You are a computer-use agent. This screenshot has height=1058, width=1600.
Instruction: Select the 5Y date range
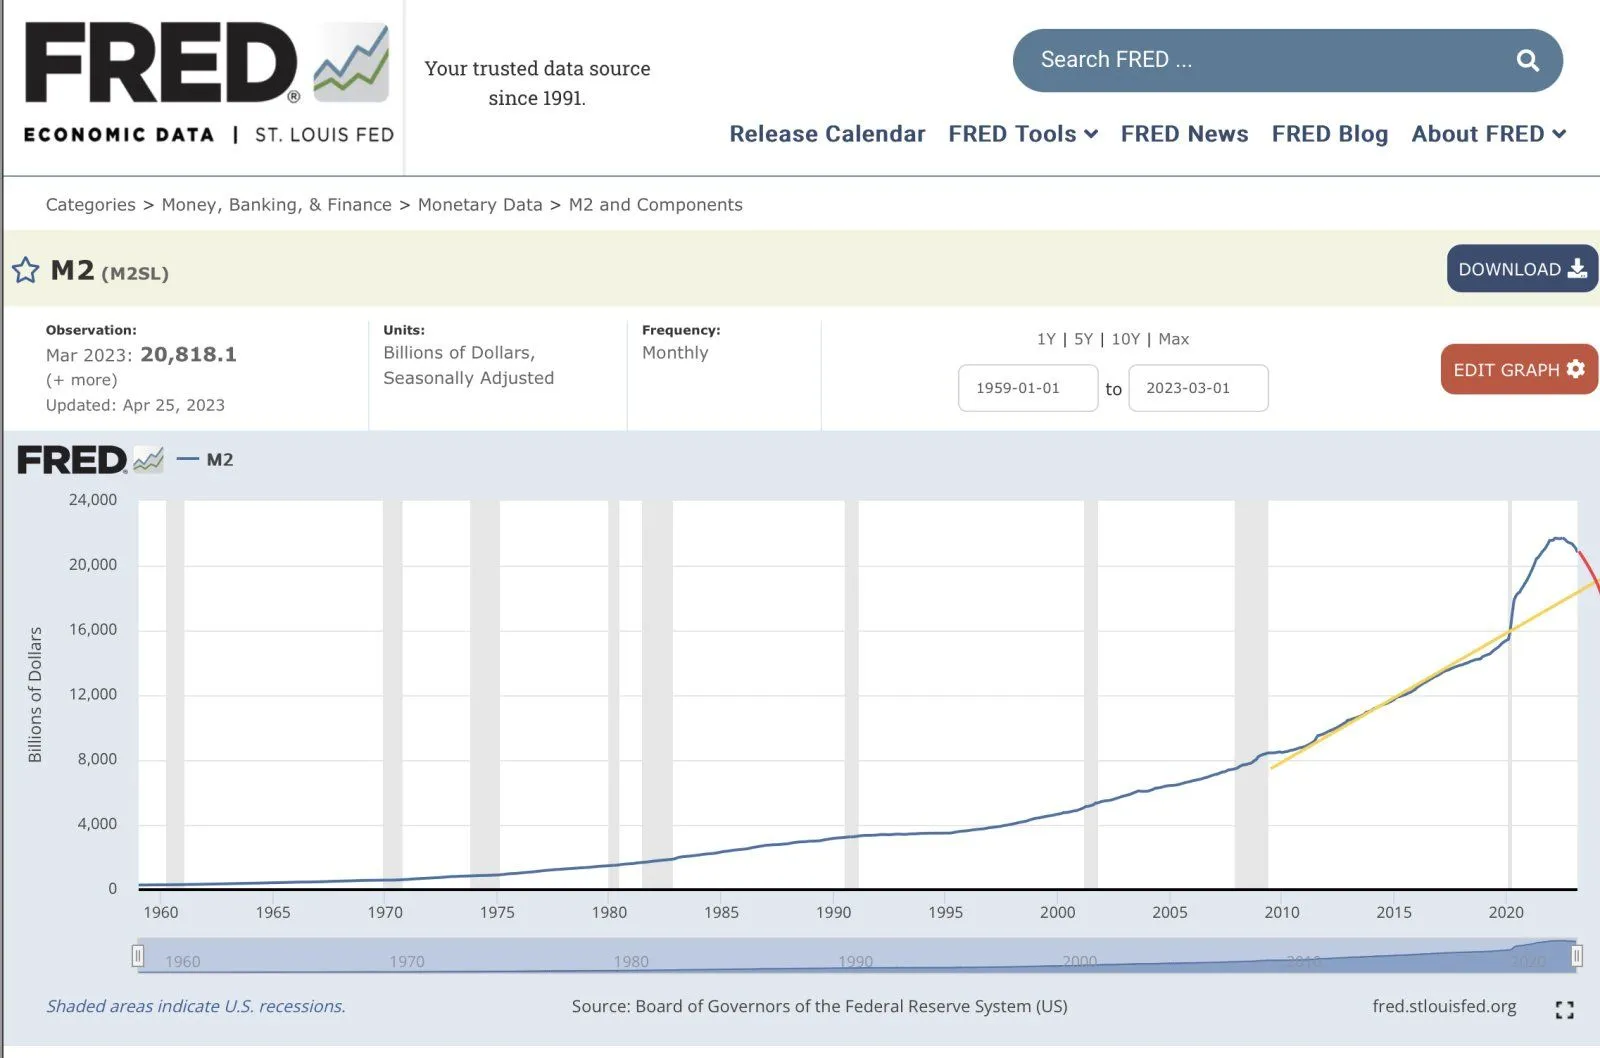1083,339
